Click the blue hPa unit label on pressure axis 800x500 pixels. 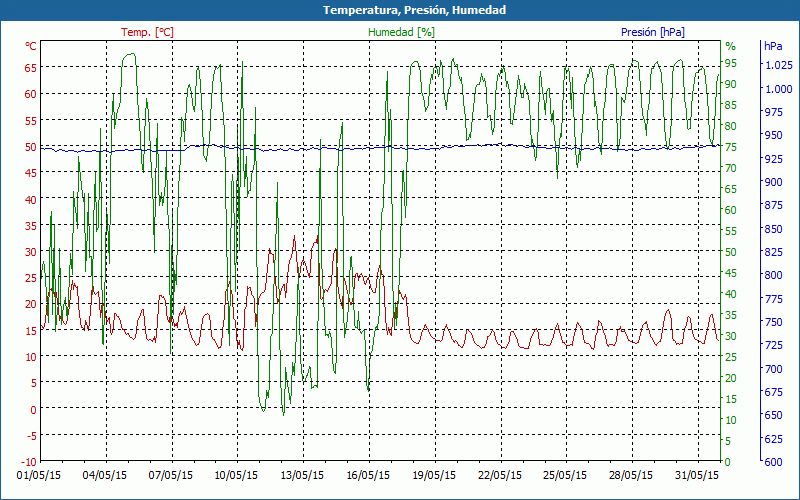tap(773, 46)
